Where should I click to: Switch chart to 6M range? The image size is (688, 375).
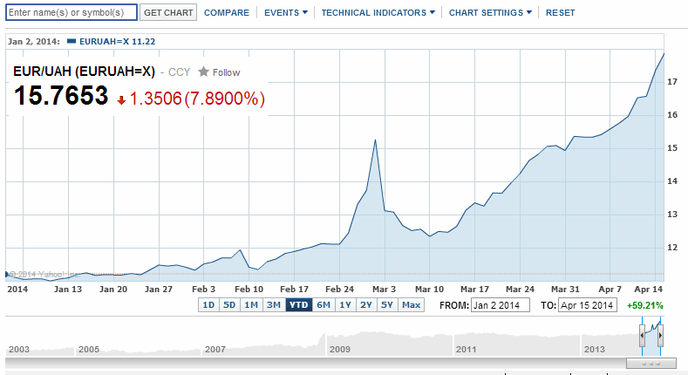323,305
